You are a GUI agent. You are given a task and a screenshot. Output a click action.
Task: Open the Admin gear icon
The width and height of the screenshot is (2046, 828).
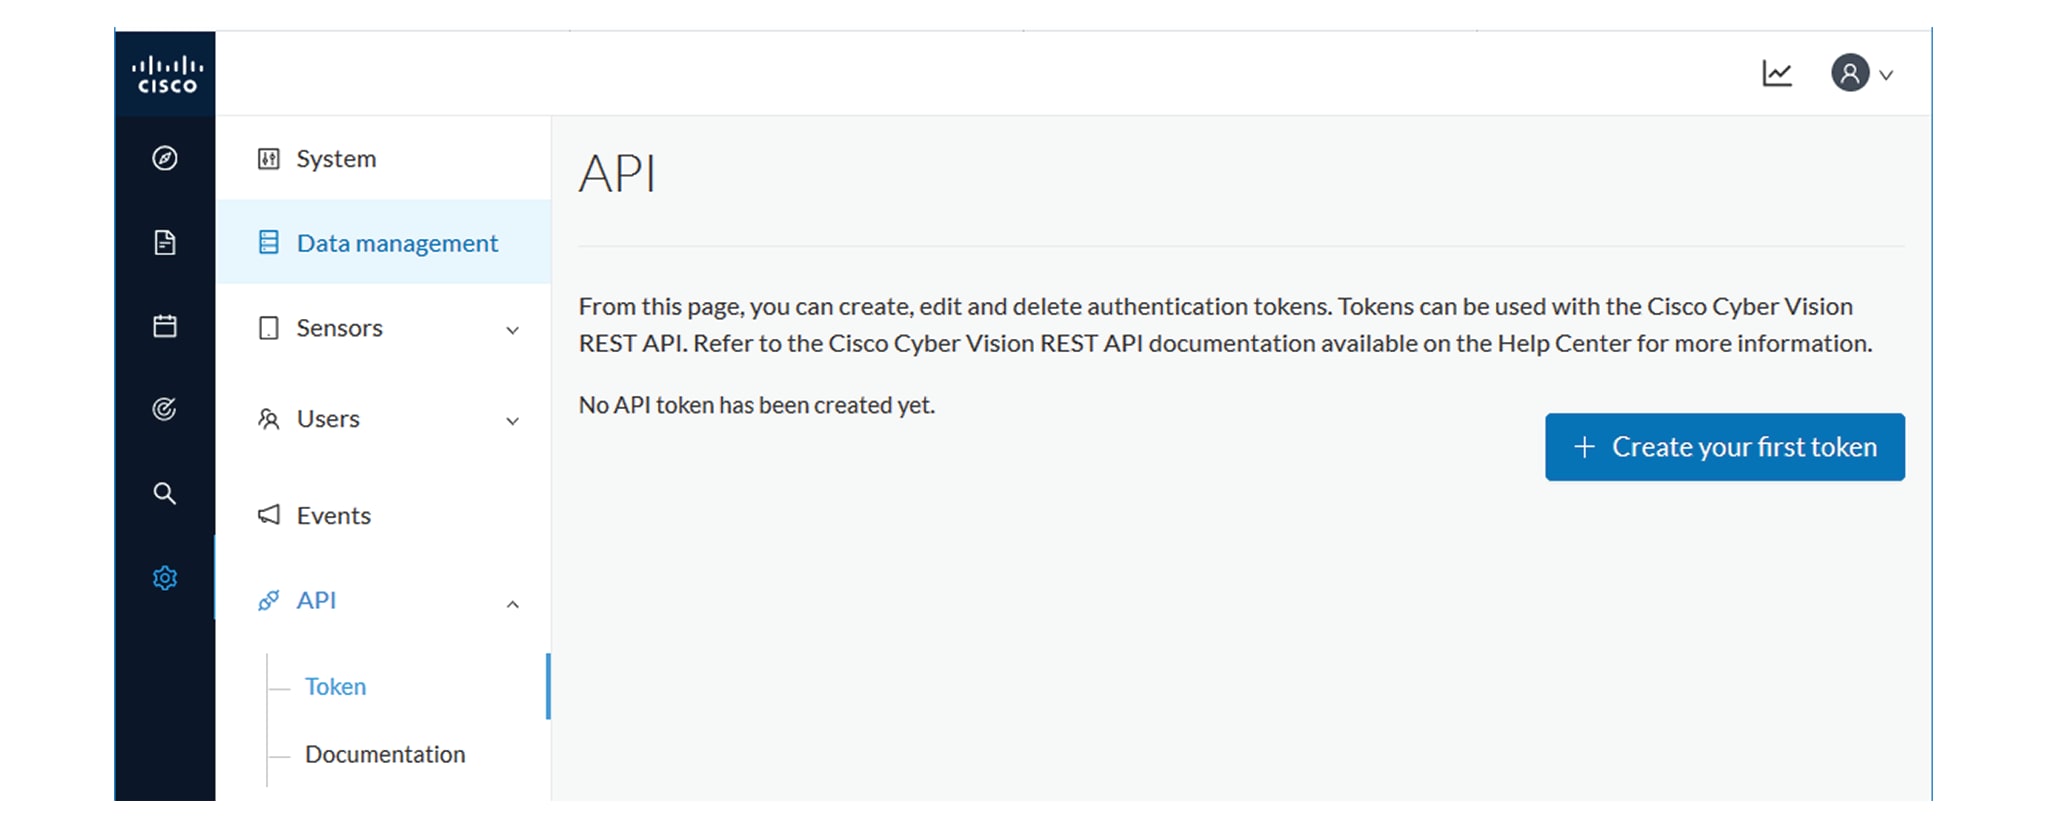pyautogui.click(x=165, y=578)
